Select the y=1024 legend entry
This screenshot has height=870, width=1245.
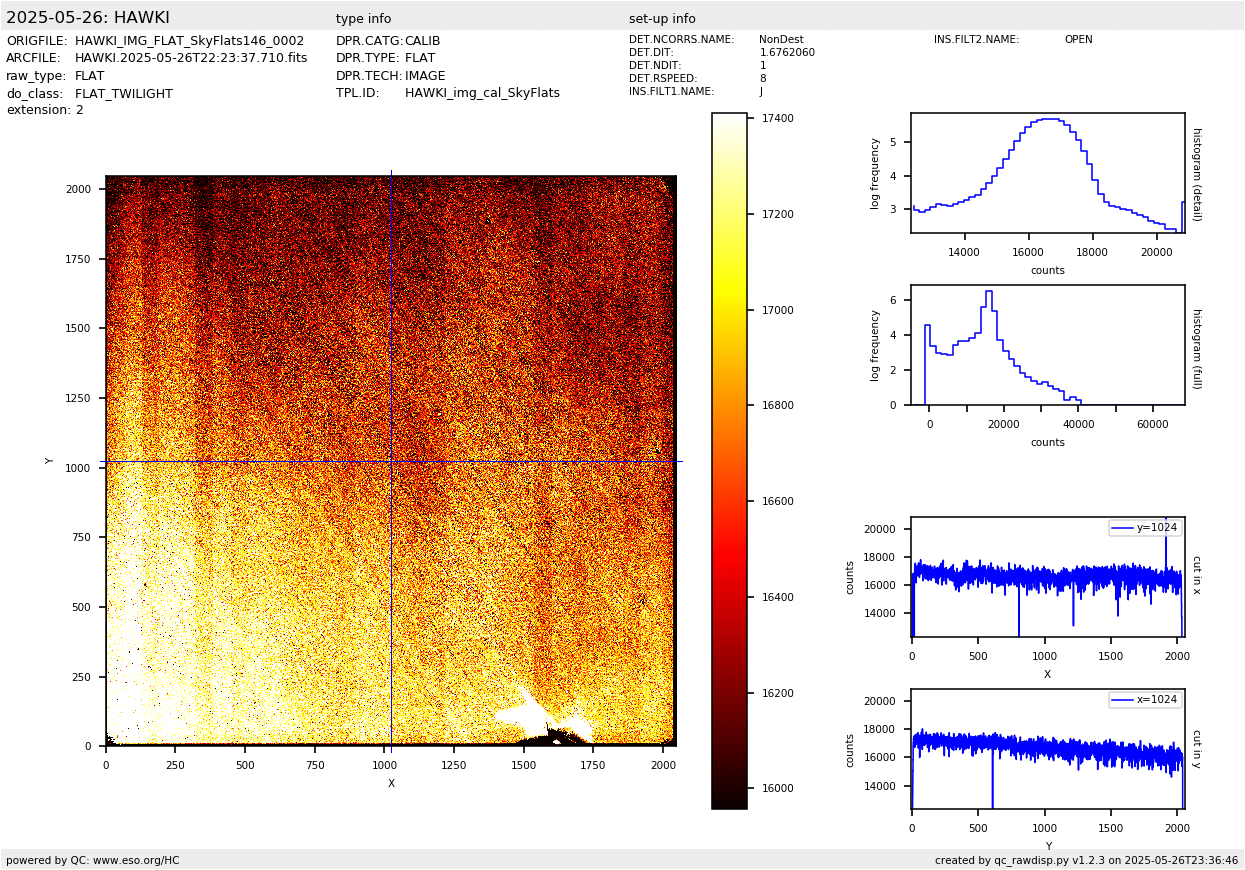(x=1144, y=528)
